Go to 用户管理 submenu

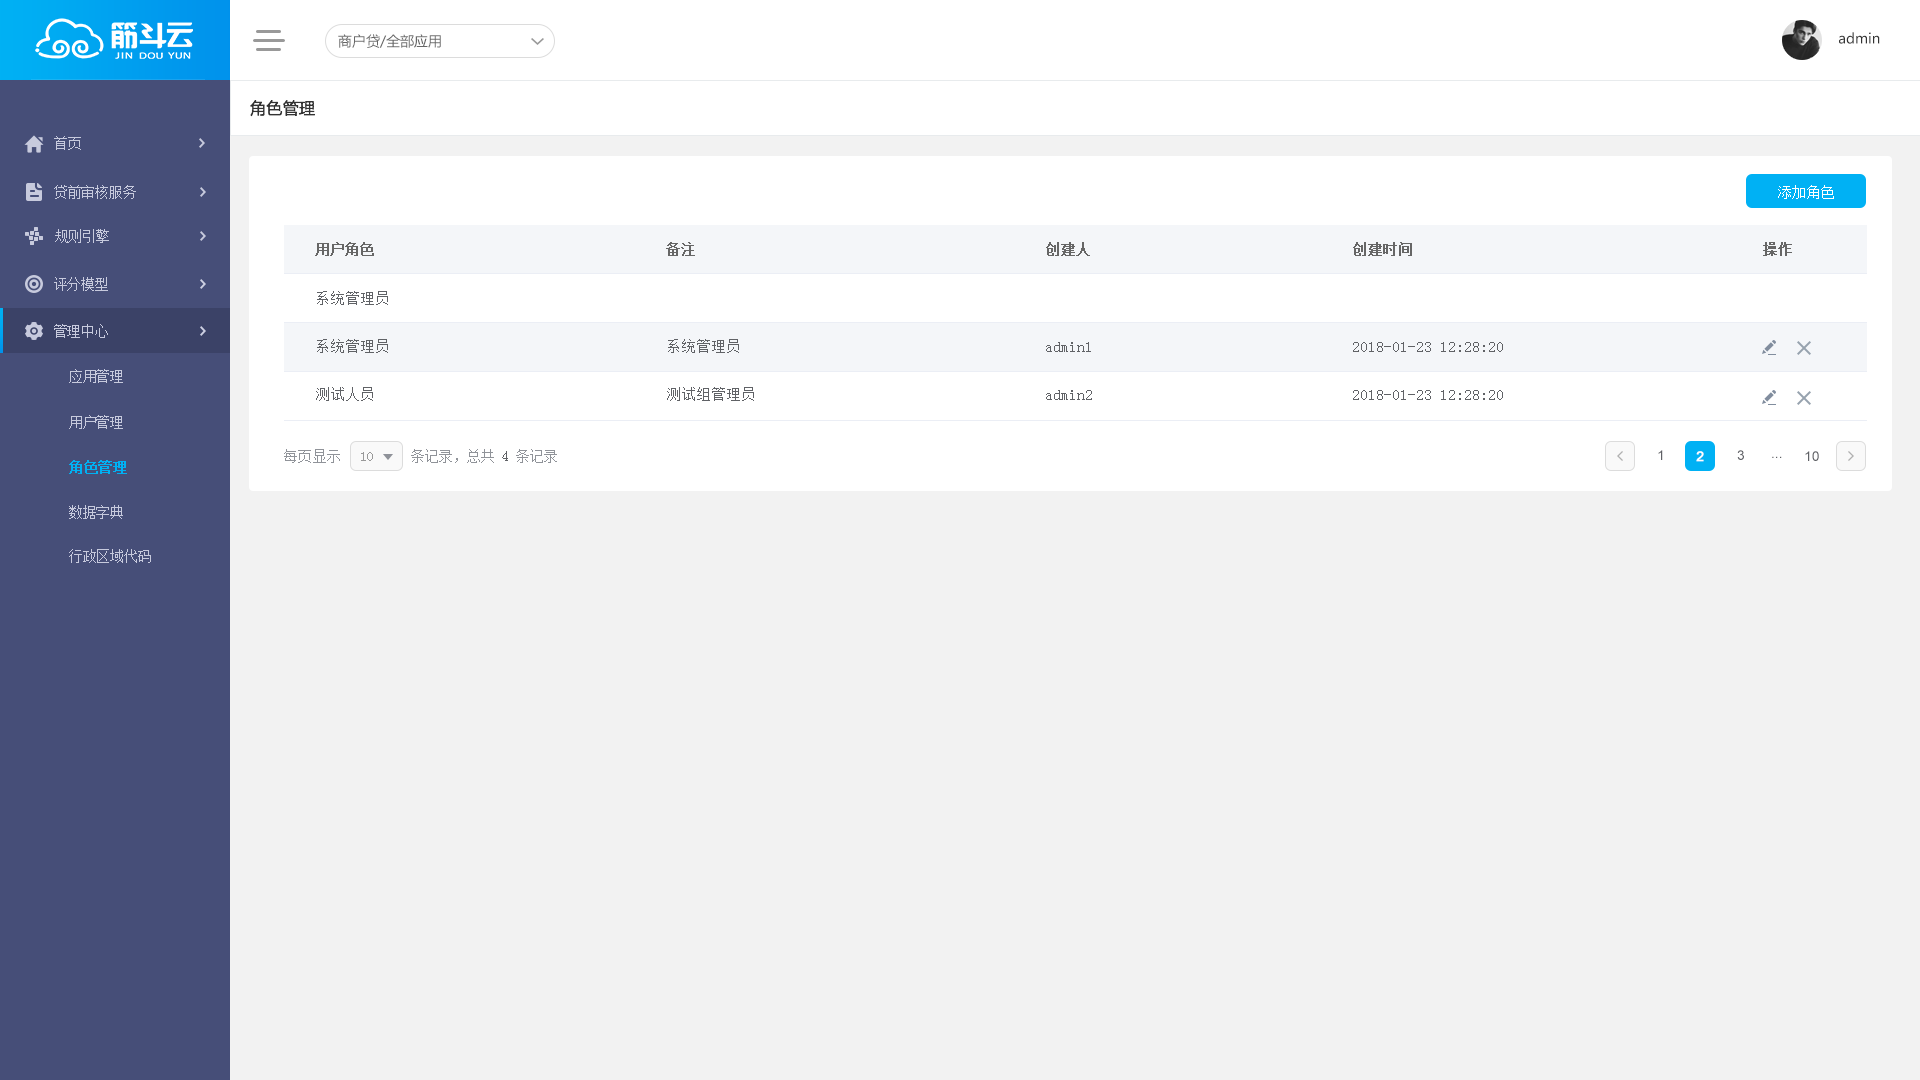(96, 423)
